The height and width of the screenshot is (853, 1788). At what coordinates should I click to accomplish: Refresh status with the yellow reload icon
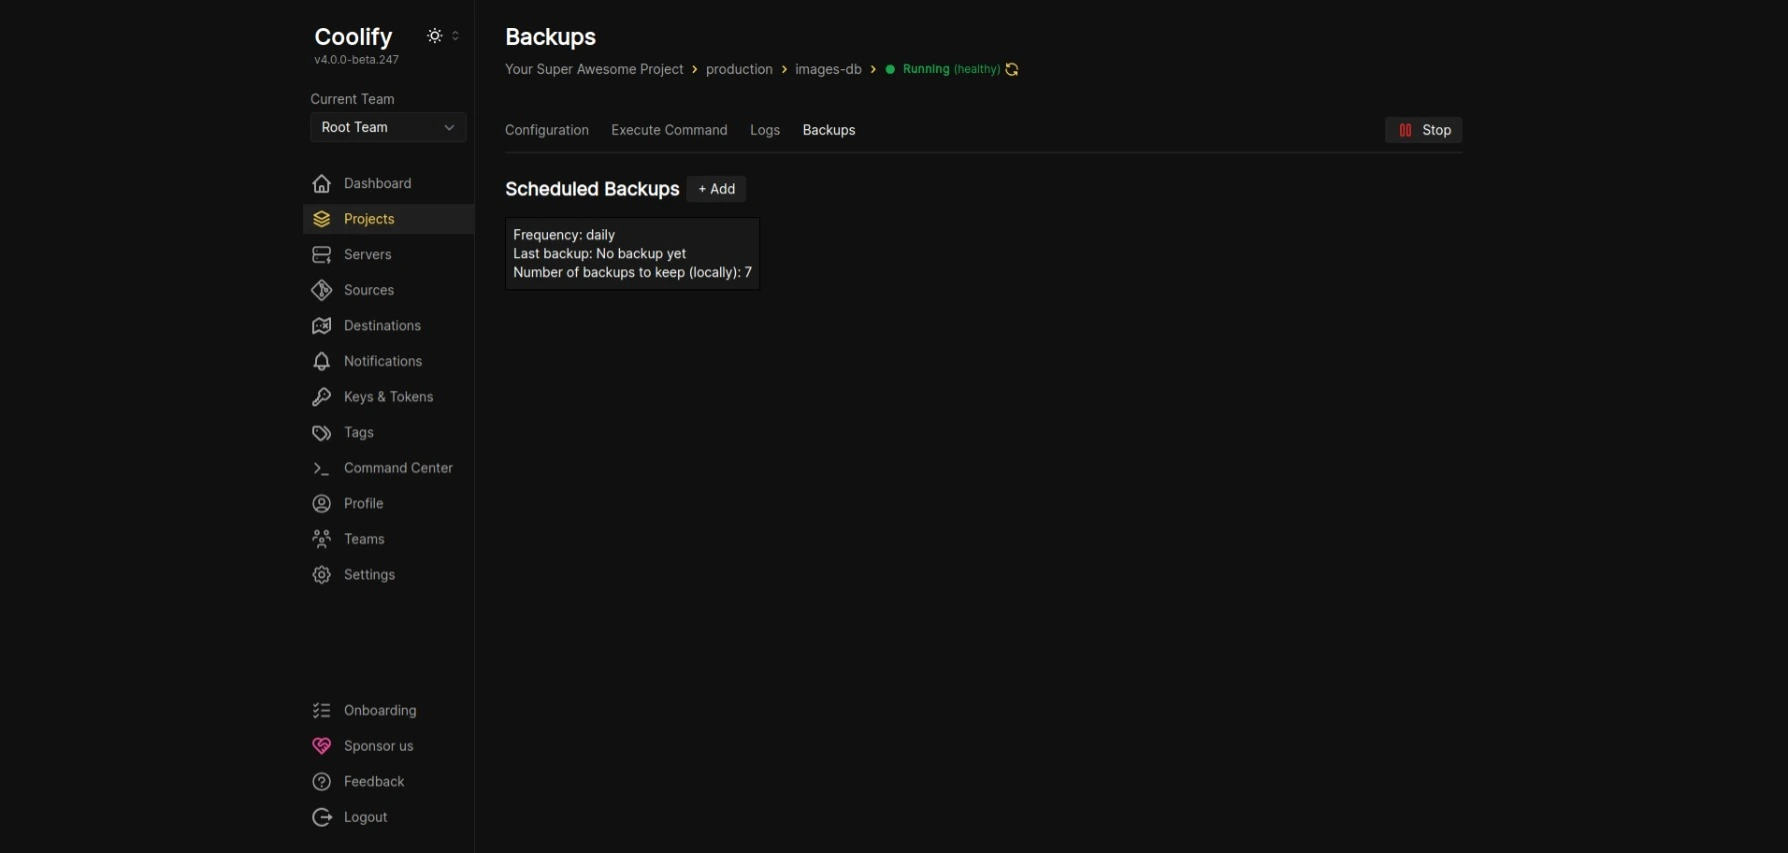click(1012, 69)
